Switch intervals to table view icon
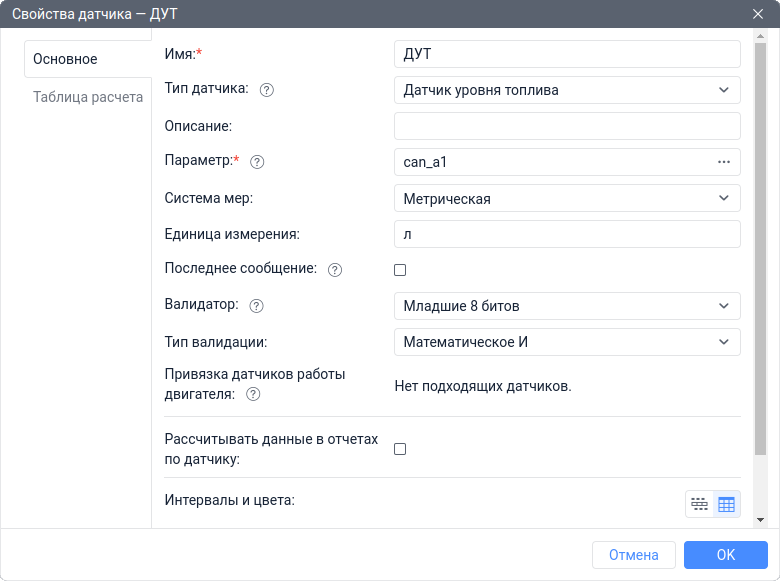This screenshot has height=581, width=780. tap(727, 505)
